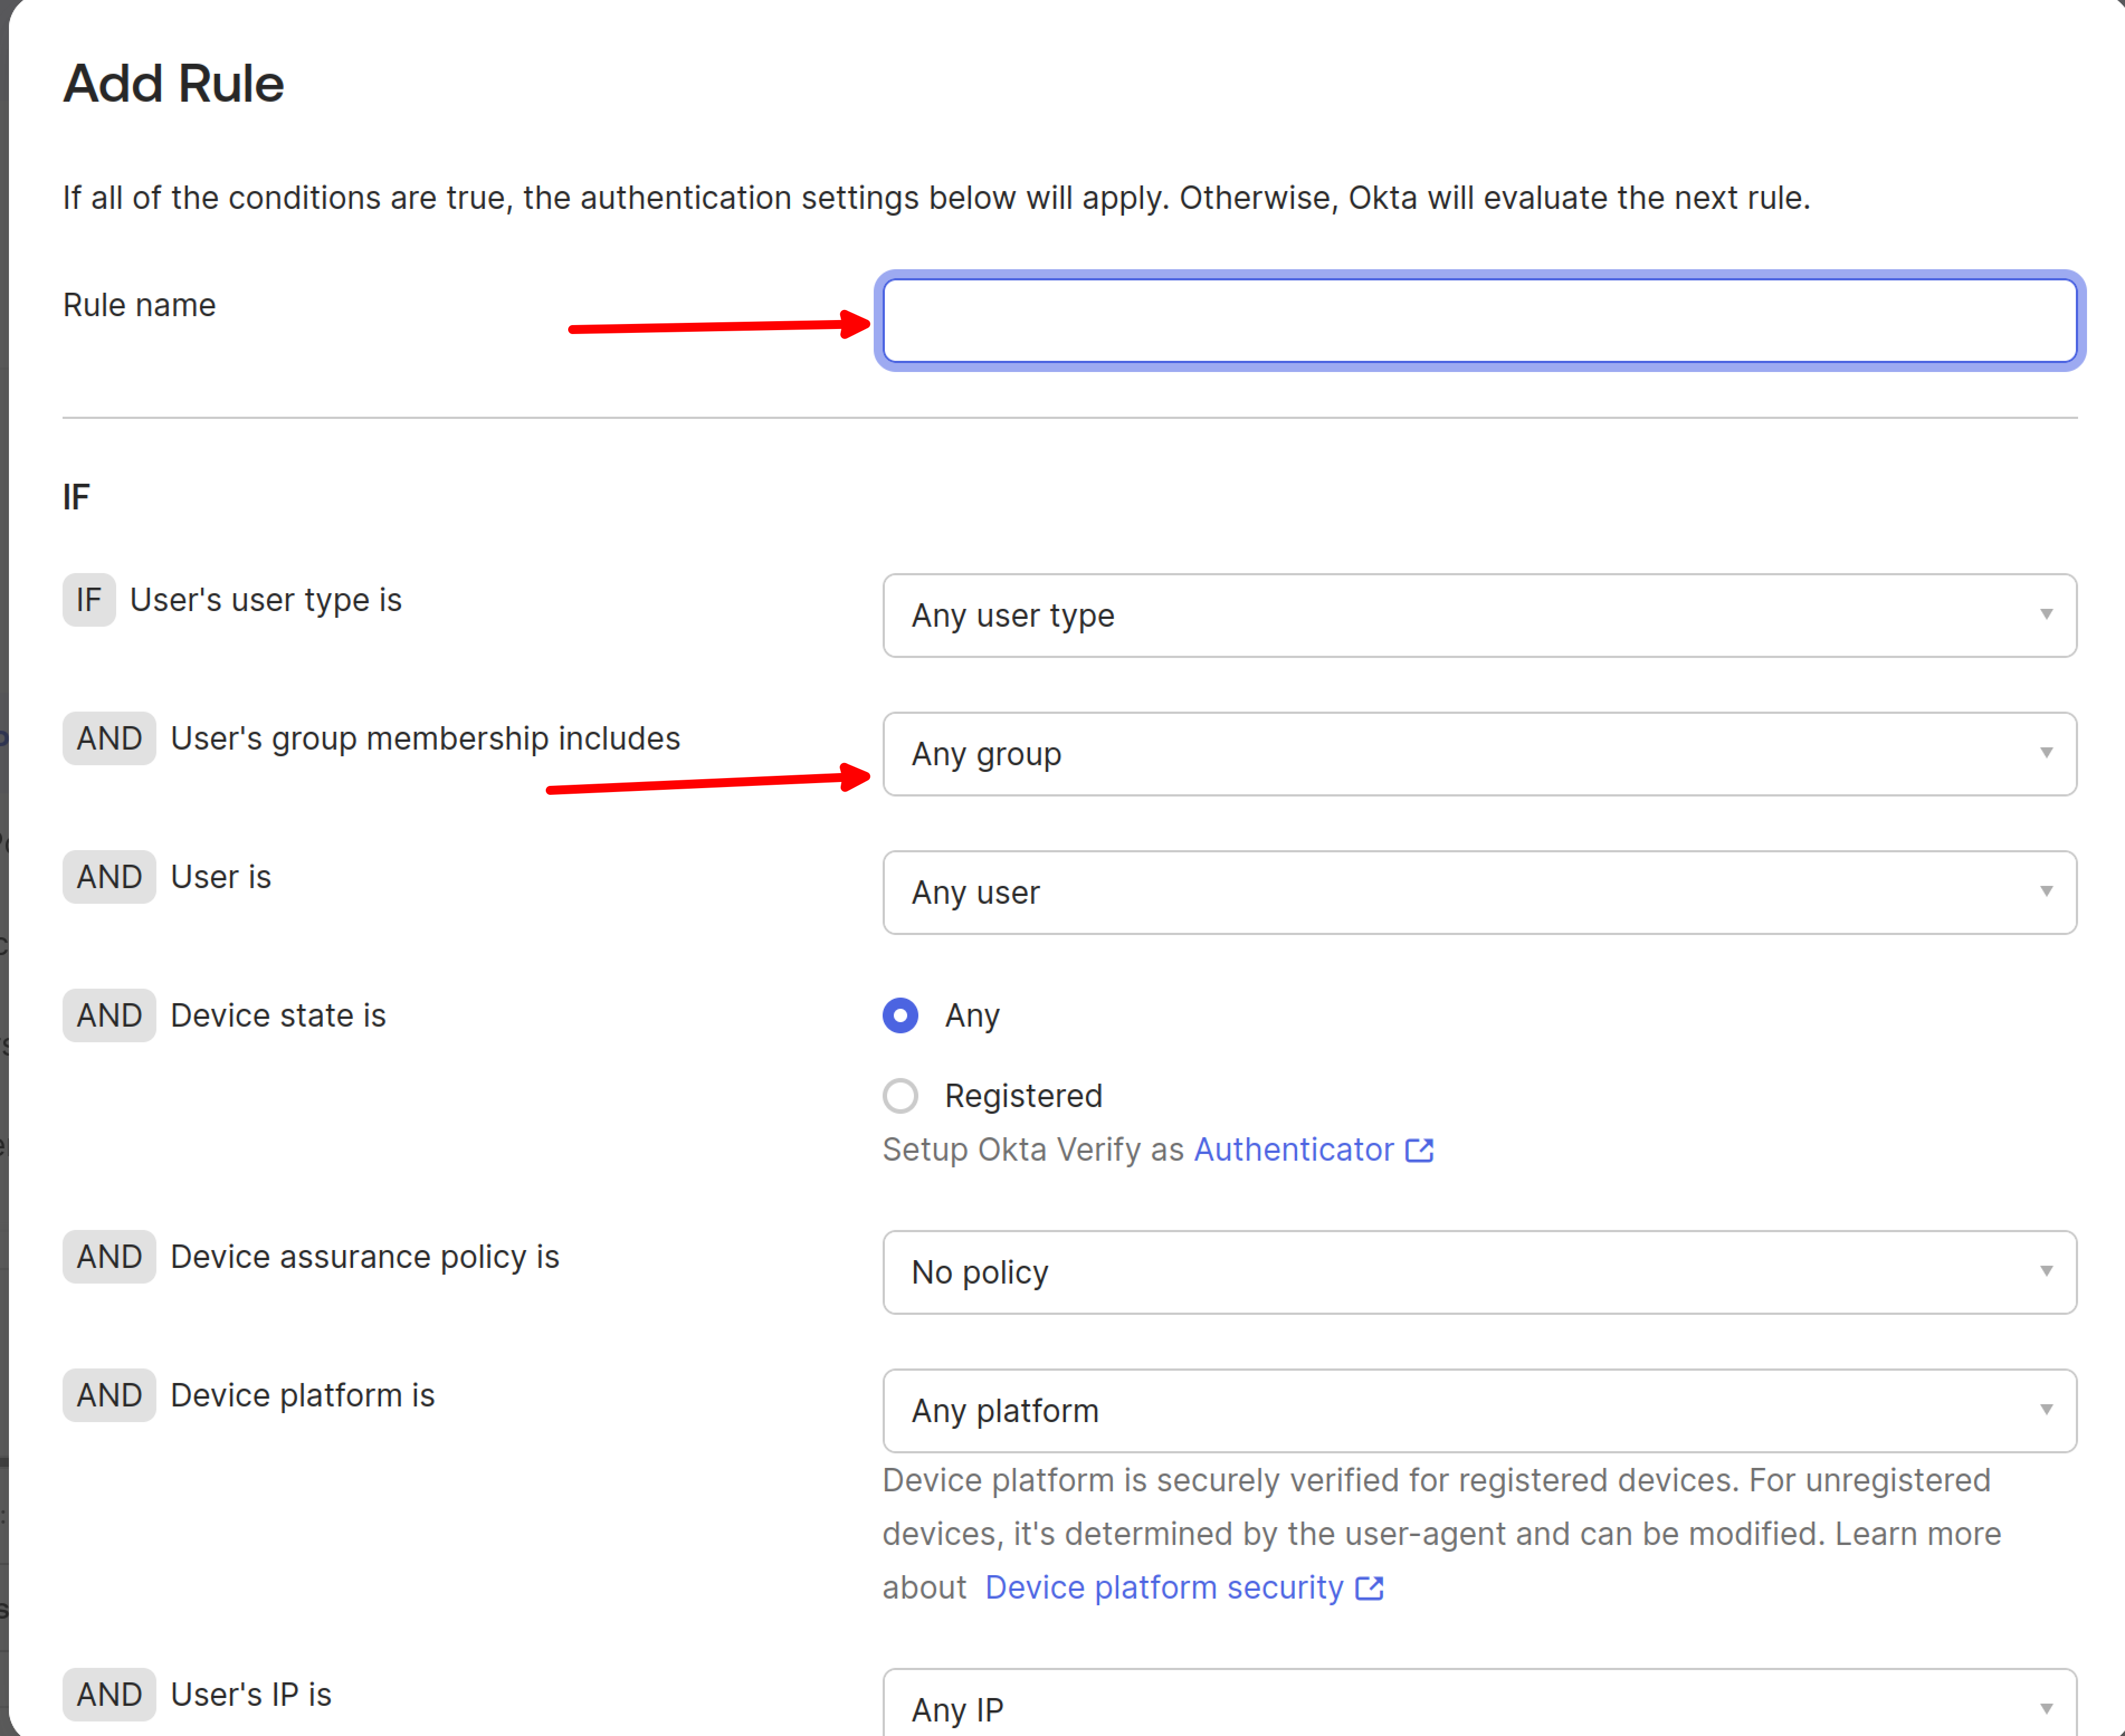The image size is (2125, 1736).
Task: Open the No policy dropdown
Action: [1479, 1272]
